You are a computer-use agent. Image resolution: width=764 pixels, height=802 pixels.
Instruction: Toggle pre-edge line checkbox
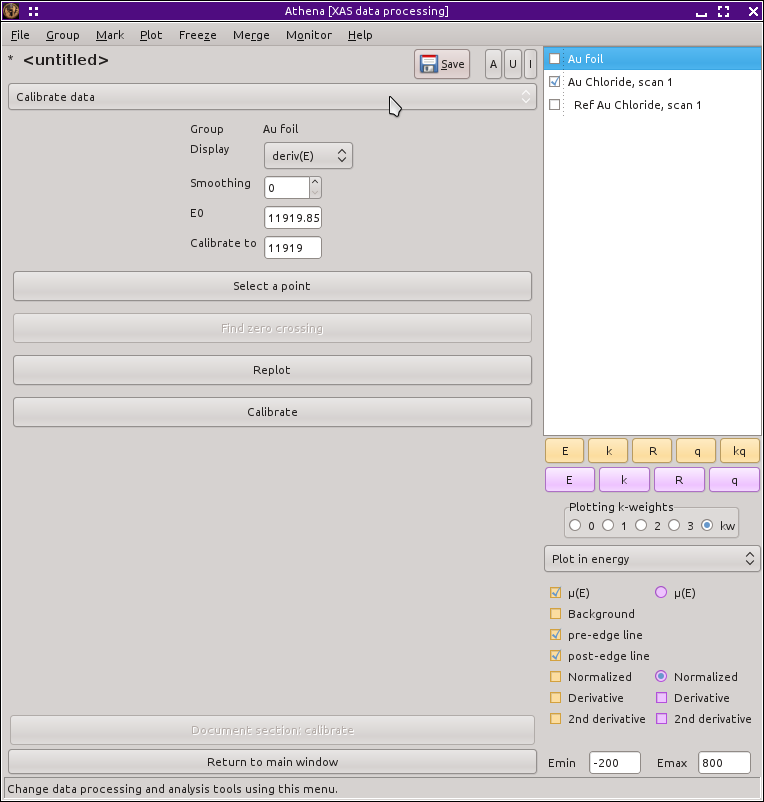pyautogui.click(x=555, y=634)
